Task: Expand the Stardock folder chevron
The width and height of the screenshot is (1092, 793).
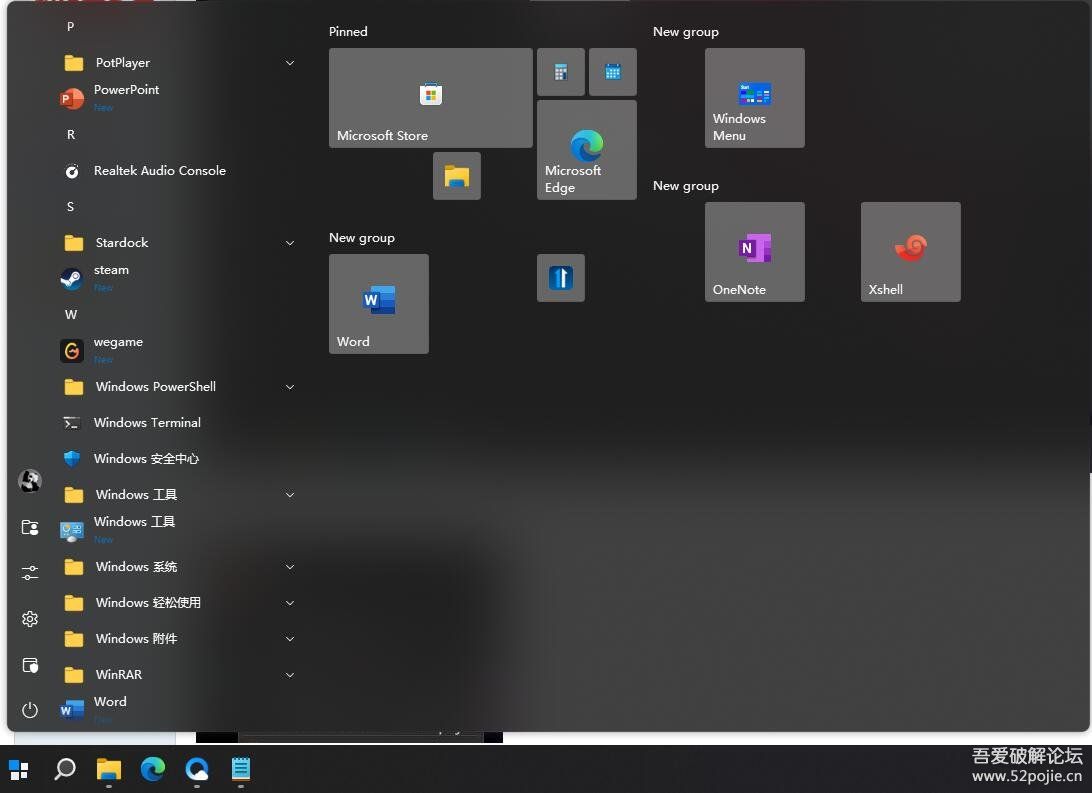Action: [x=290, y=242]
